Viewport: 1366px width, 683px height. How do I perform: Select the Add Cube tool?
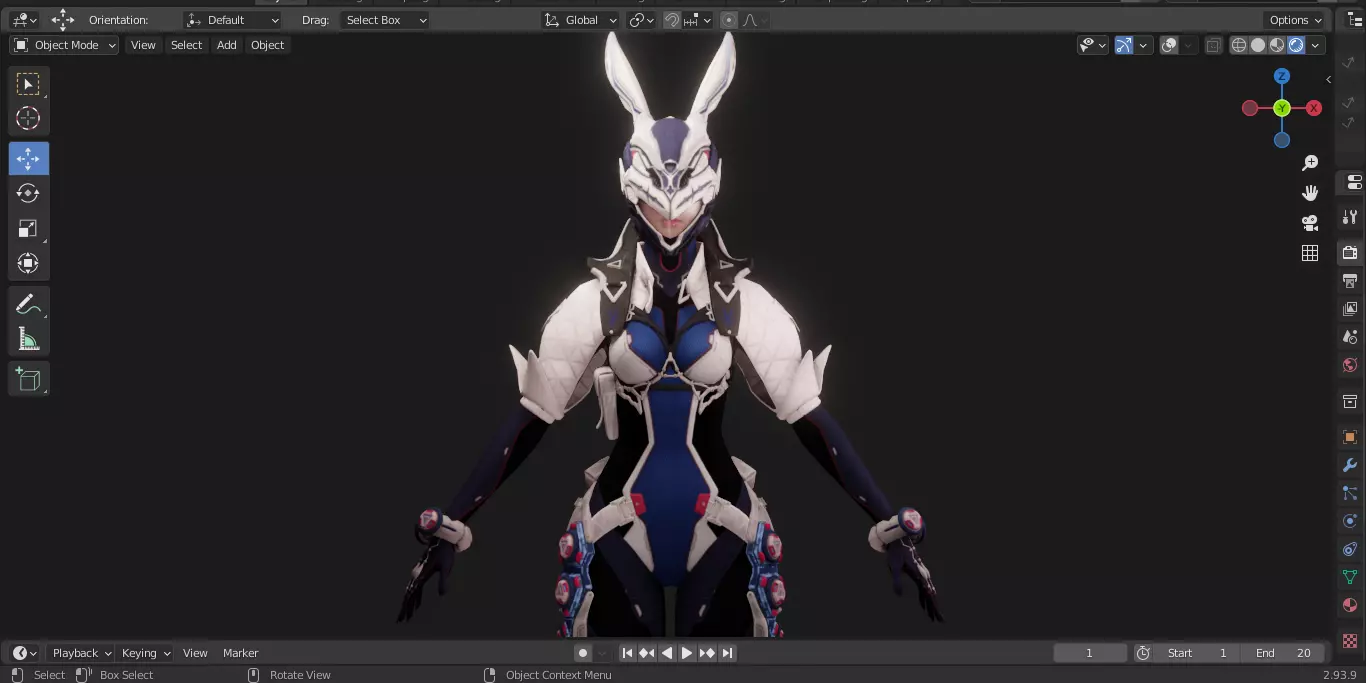(28, 379)
